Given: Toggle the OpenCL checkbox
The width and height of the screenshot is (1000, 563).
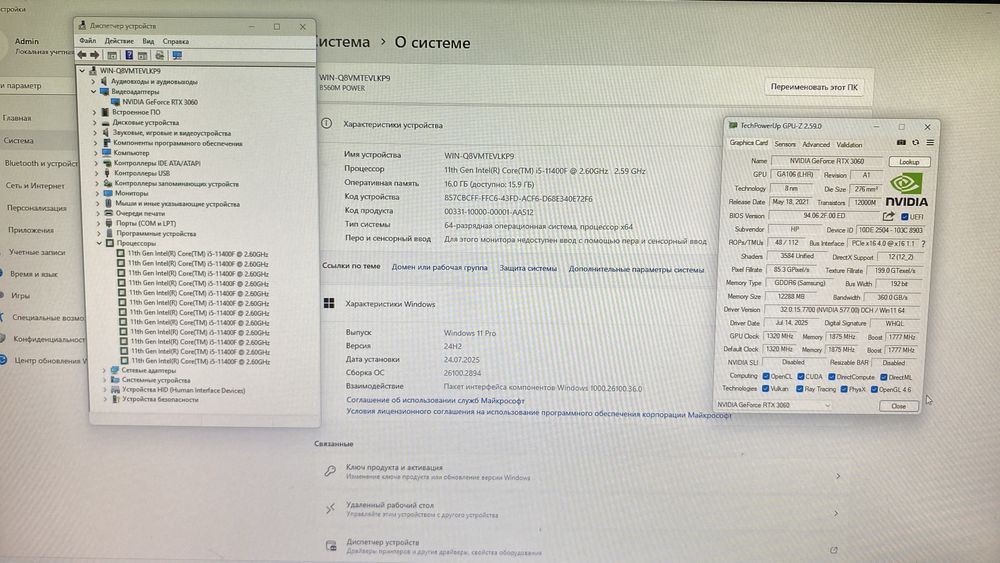Looking at the screenshot, I should 766,376.
